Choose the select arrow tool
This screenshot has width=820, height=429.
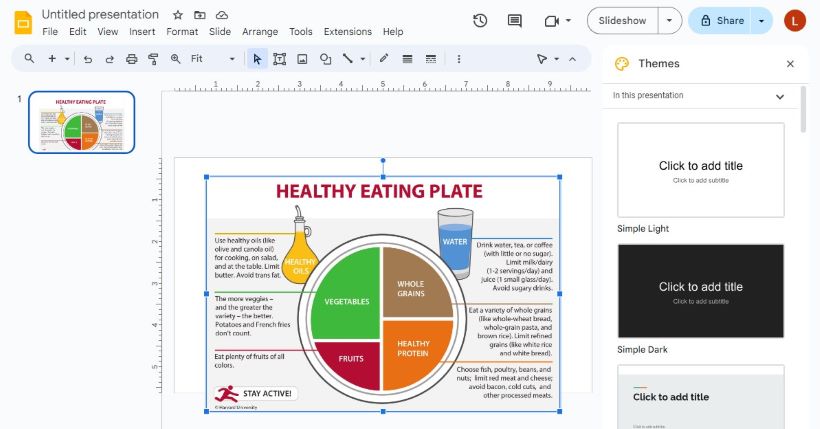[257, 59]
